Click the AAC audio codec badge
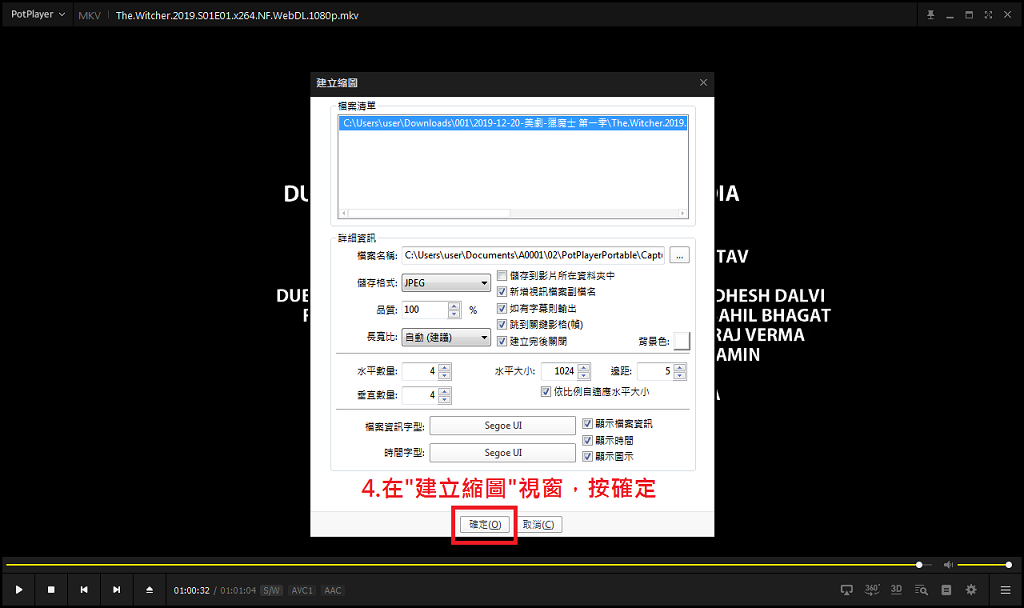This screenshot has width=1024, height=608. (x=333, y=590)
